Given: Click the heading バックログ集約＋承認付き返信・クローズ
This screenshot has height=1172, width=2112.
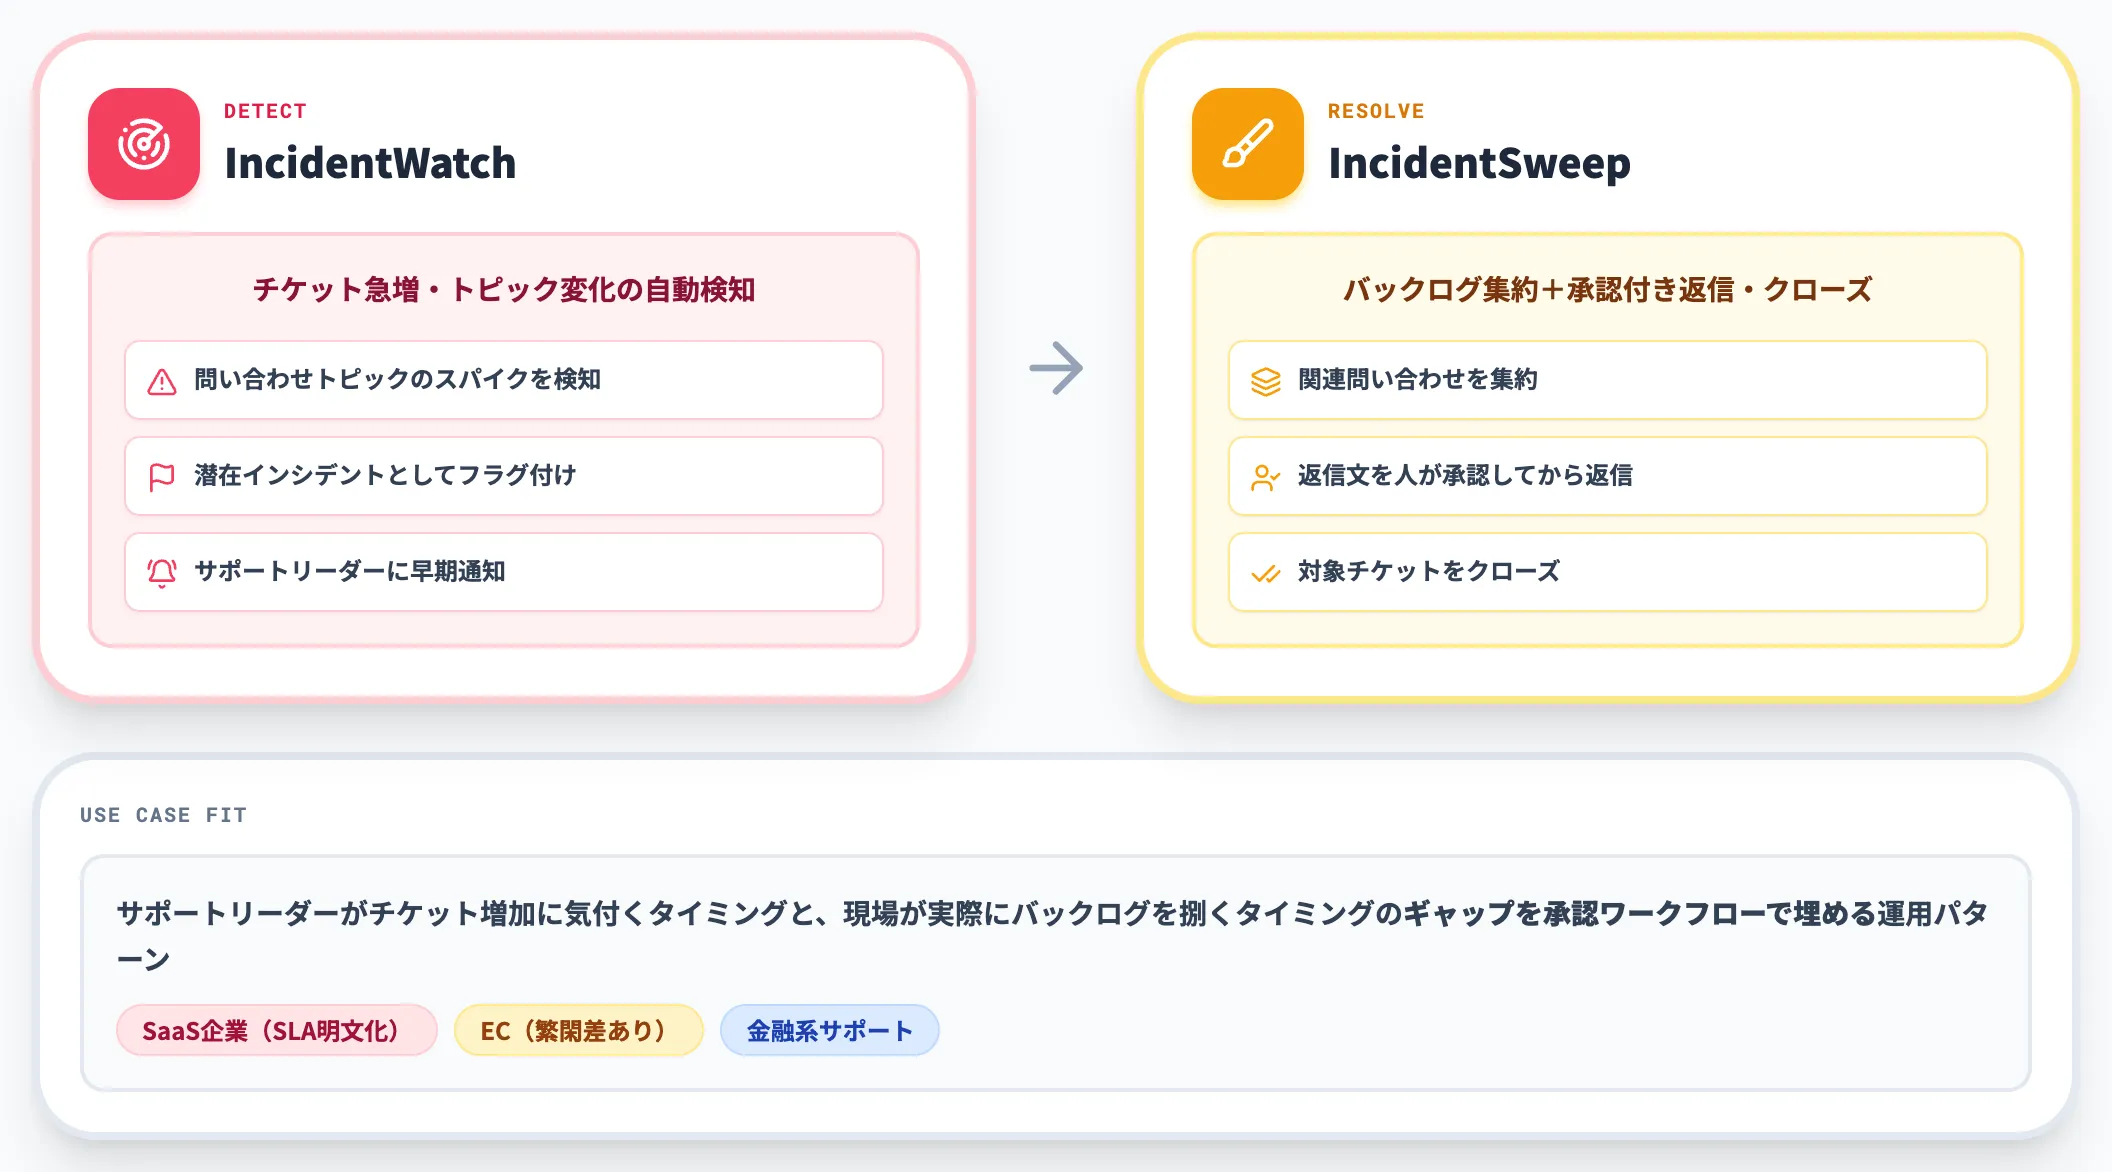Looking at the screenshot, I should pyautogui.click(x=1608, y=289).
